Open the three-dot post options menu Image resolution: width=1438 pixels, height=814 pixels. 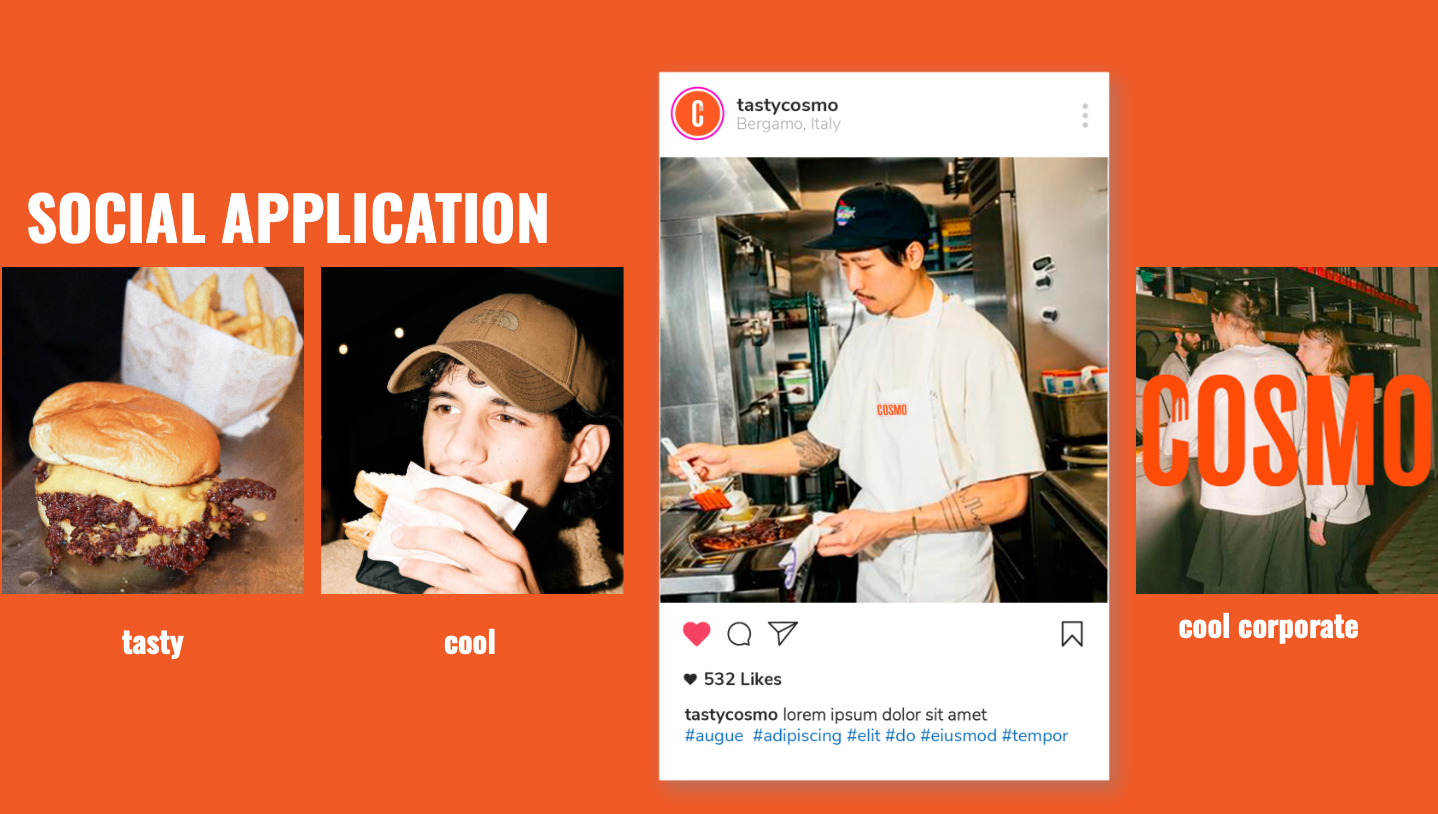[x=1085, y=115]
